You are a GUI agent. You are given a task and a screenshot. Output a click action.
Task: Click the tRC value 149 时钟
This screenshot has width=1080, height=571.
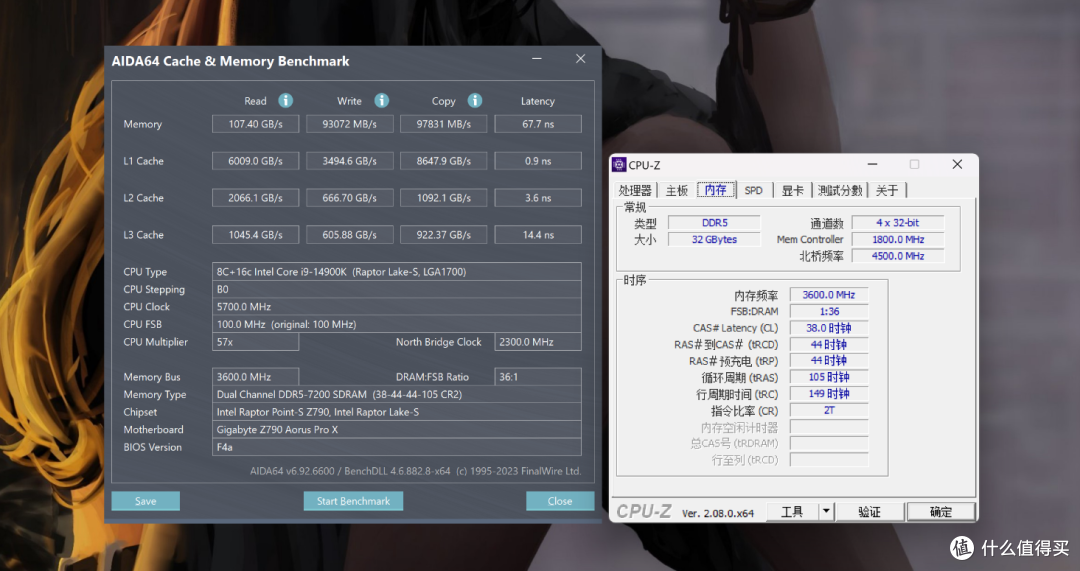pos(829,394)
